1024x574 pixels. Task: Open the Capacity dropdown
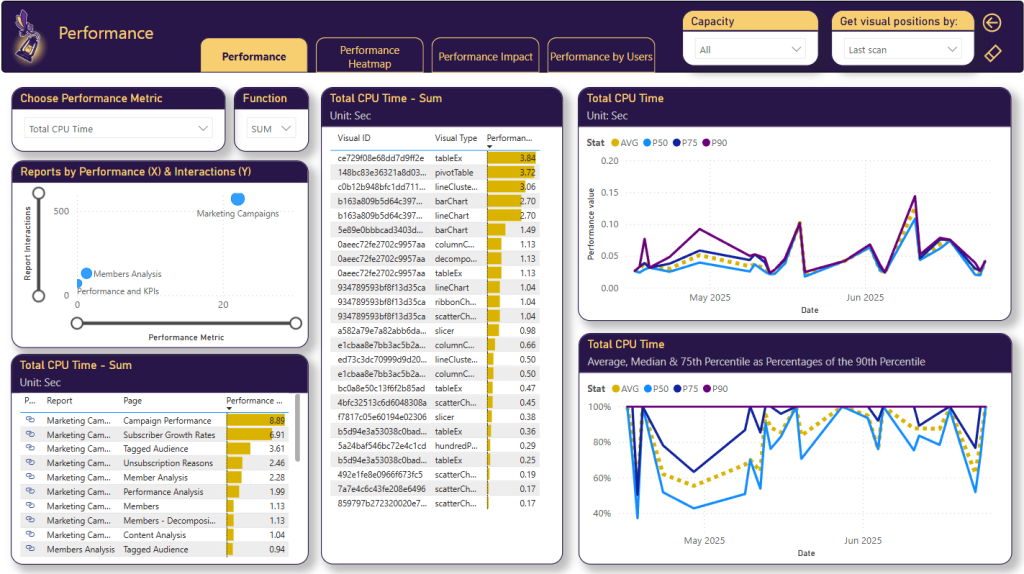point(751,49)
